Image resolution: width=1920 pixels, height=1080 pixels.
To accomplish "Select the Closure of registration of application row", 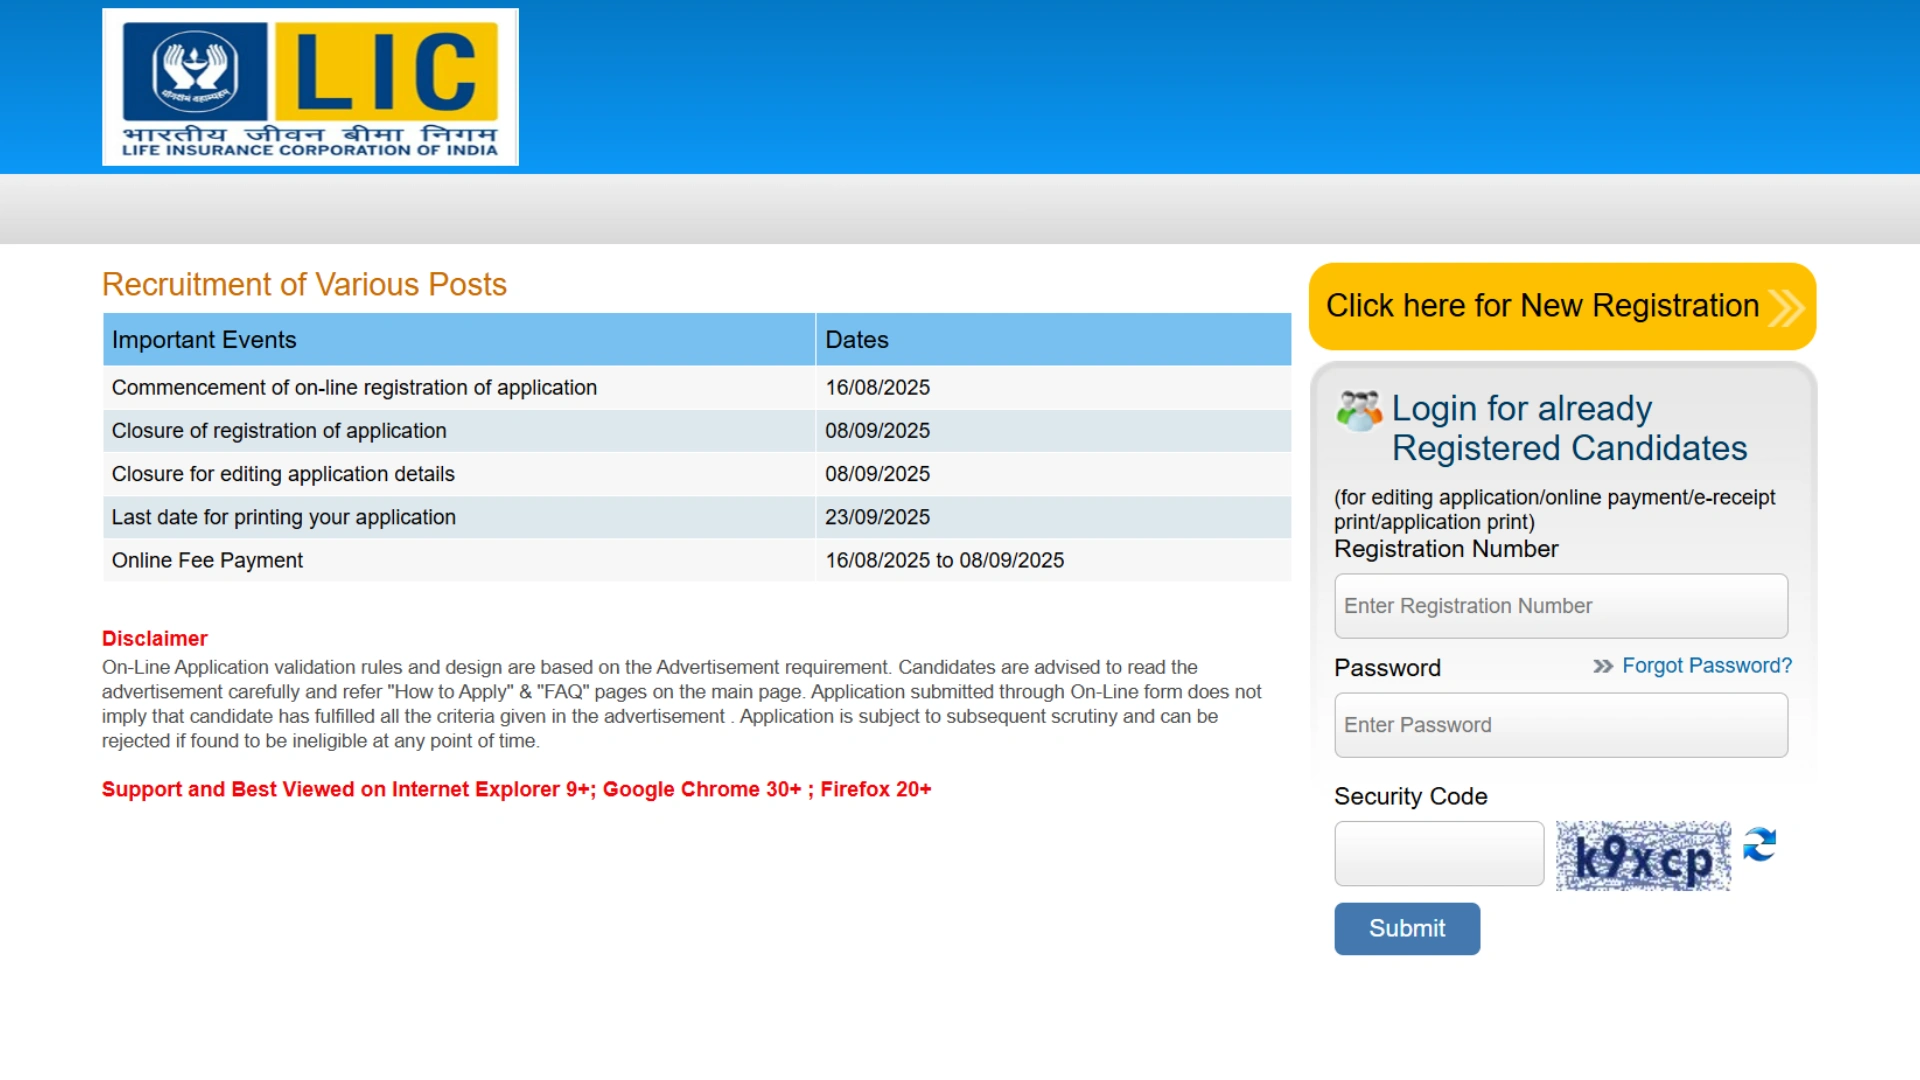I will click(x=279, y=431).
